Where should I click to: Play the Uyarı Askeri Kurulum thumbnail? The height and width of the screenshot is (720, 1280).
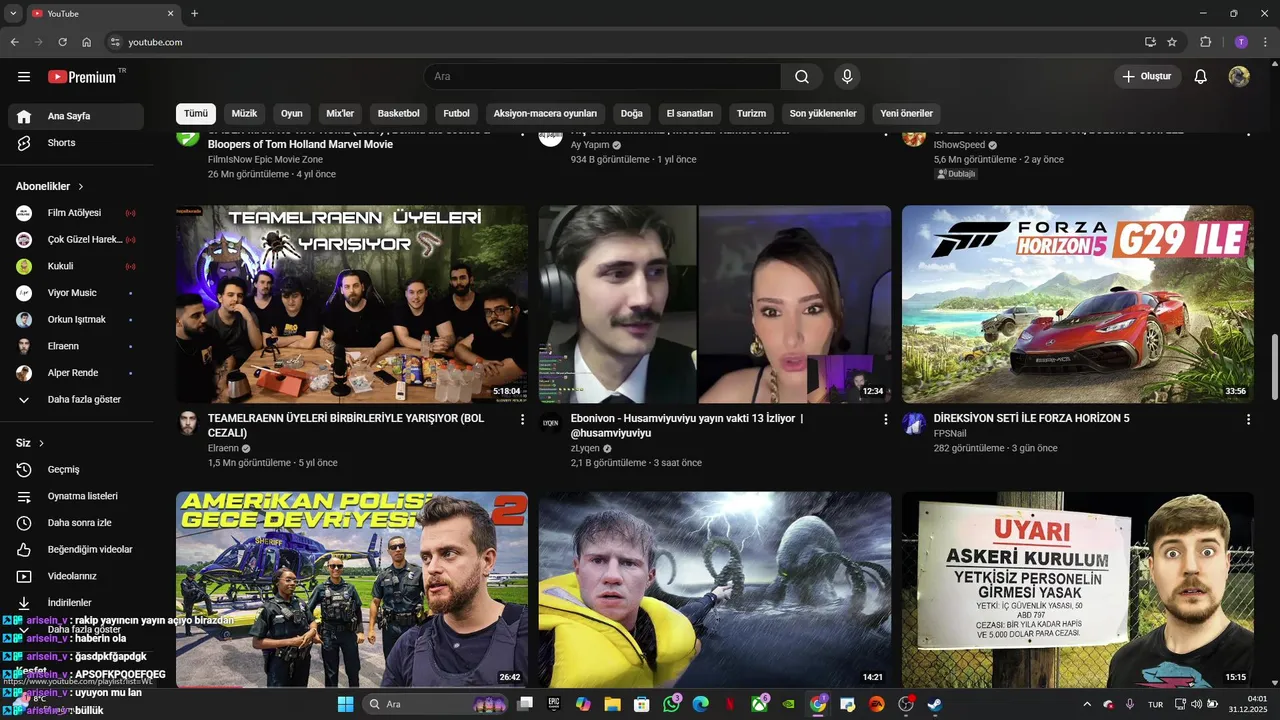[x=1077, y=589]
